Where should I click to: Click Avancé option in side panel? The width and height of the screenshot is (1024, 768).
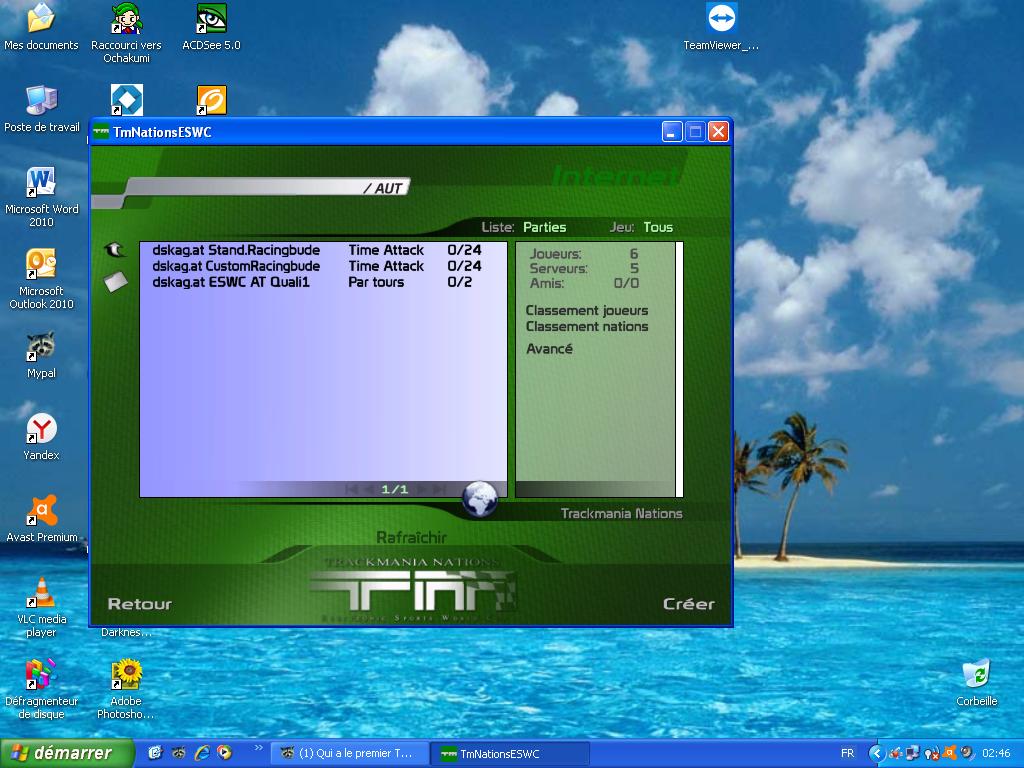[549, 349]
